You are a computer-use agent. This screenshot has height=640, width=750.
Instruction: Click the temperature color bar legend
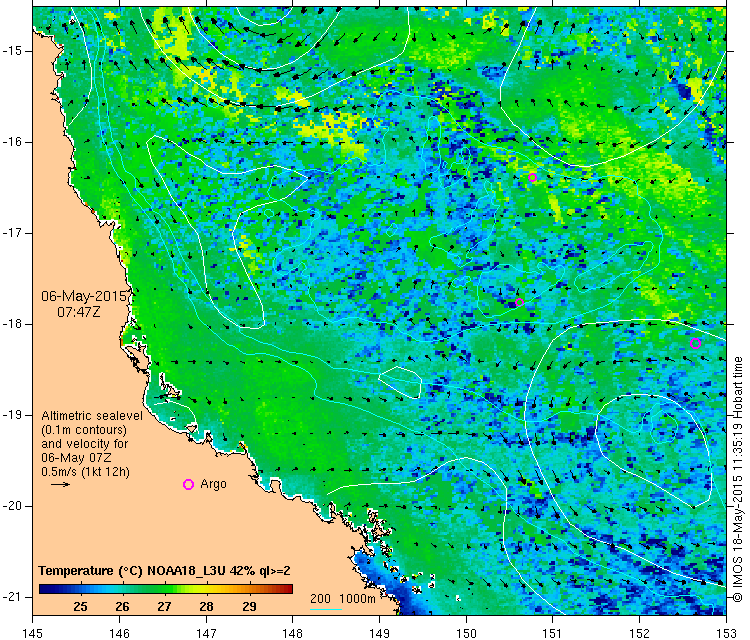(x=165, y=589)
